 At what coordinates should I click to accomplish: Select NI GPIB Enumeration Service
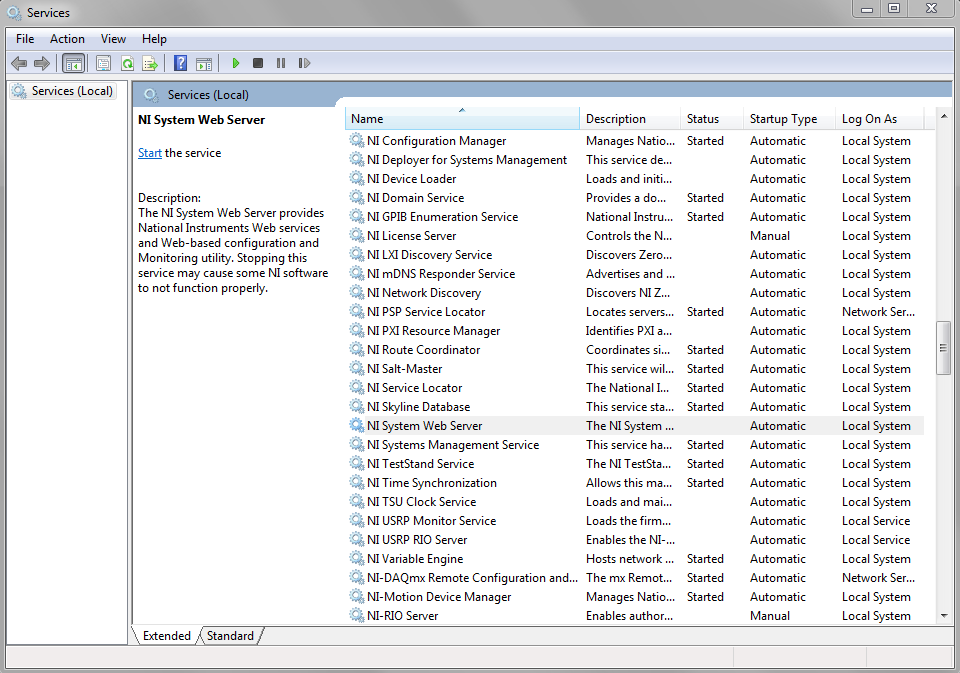(634, 216)
